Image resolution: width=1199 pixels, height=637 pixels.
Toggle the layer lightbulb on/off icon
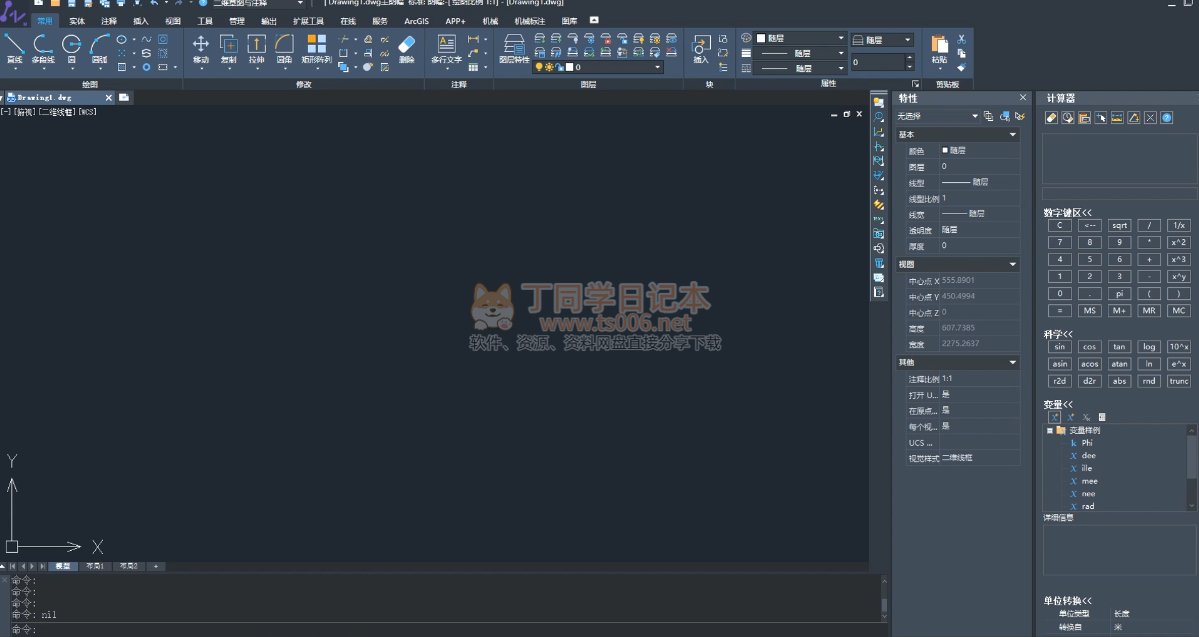(x=538, y=68)
